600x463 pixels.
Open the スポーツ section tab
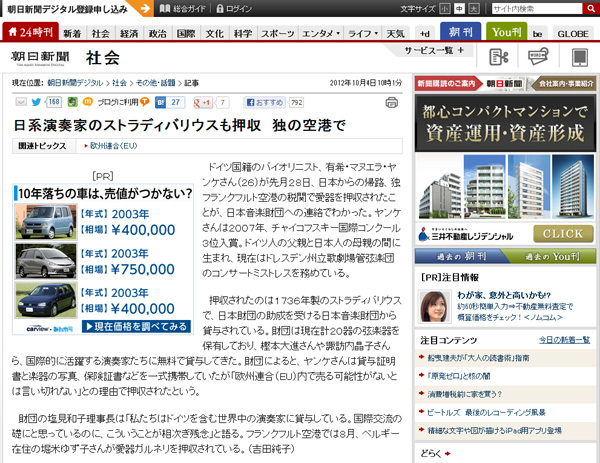[x=278, y=34]
